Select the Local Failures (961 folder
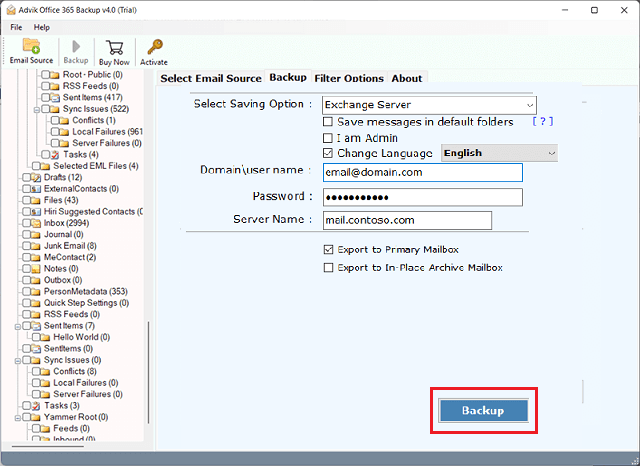Screen dimensions: 640x466 click(107, 131)
